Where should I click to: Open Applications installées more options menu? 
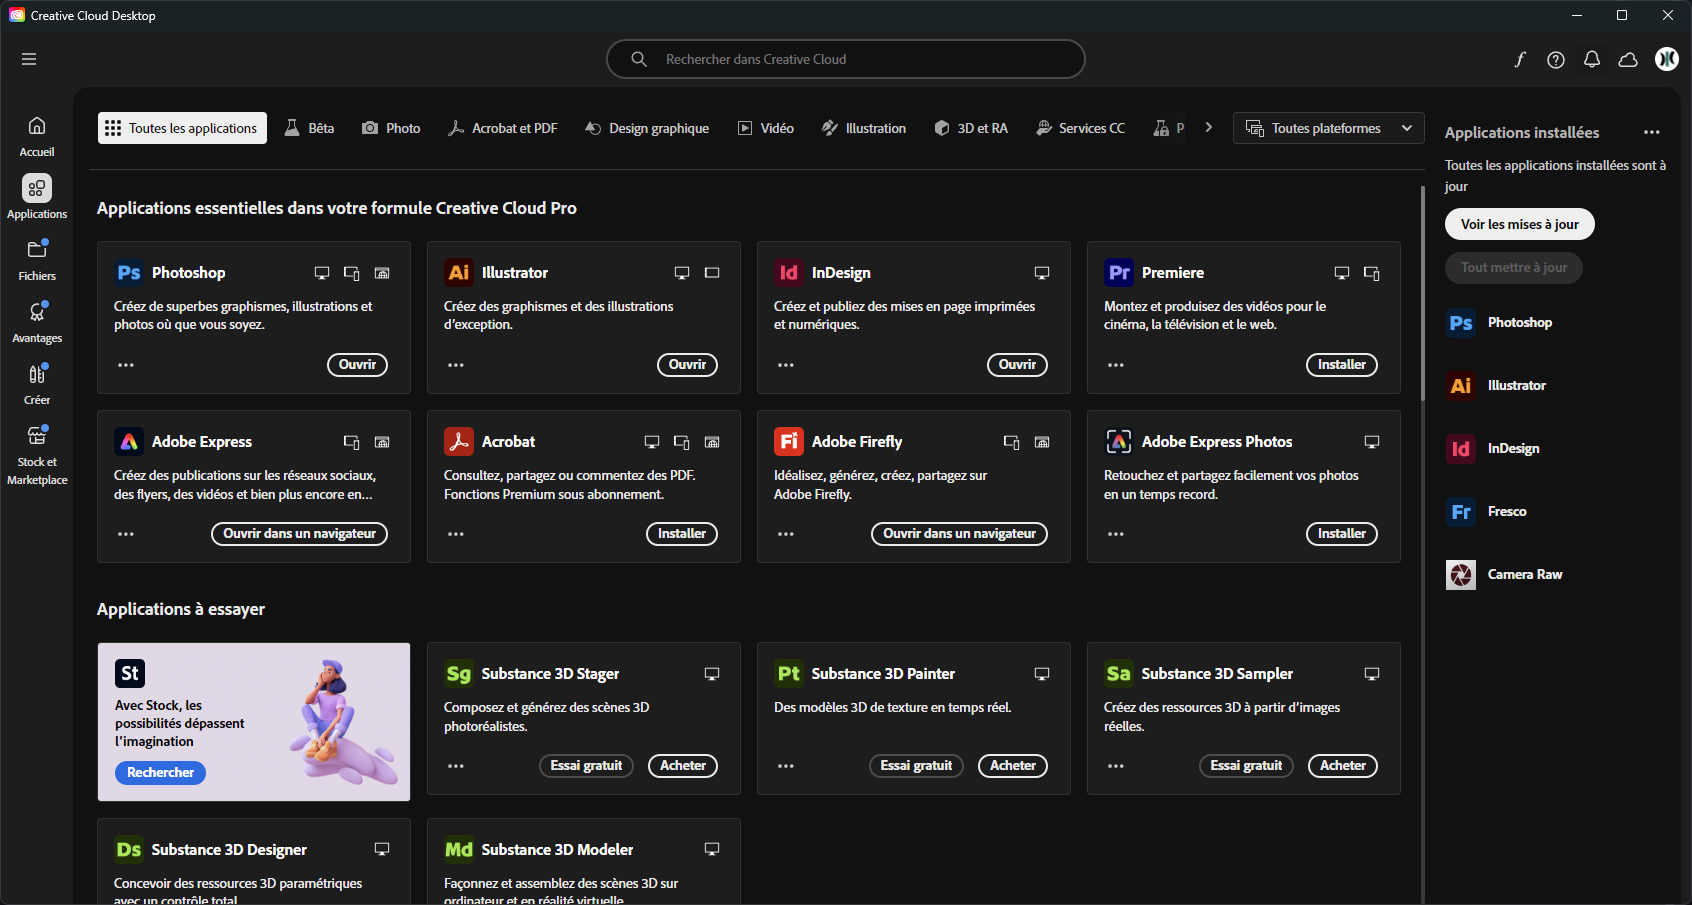point(1652,132)
